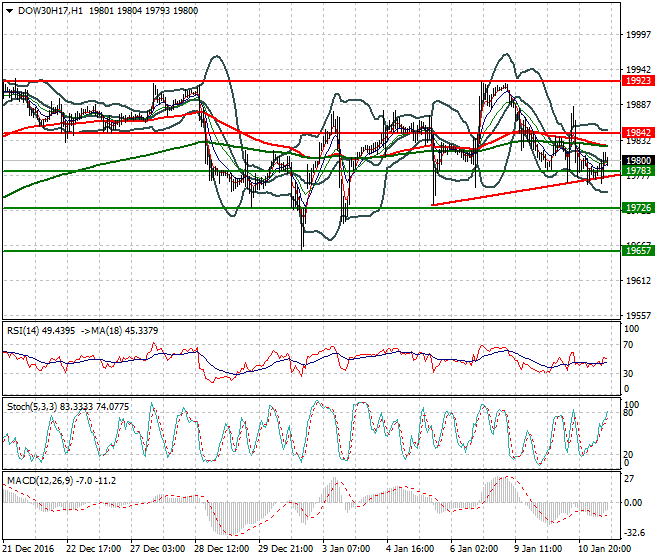
Task: Click the 19612 price axis value
Action: [x=638, y=280]
